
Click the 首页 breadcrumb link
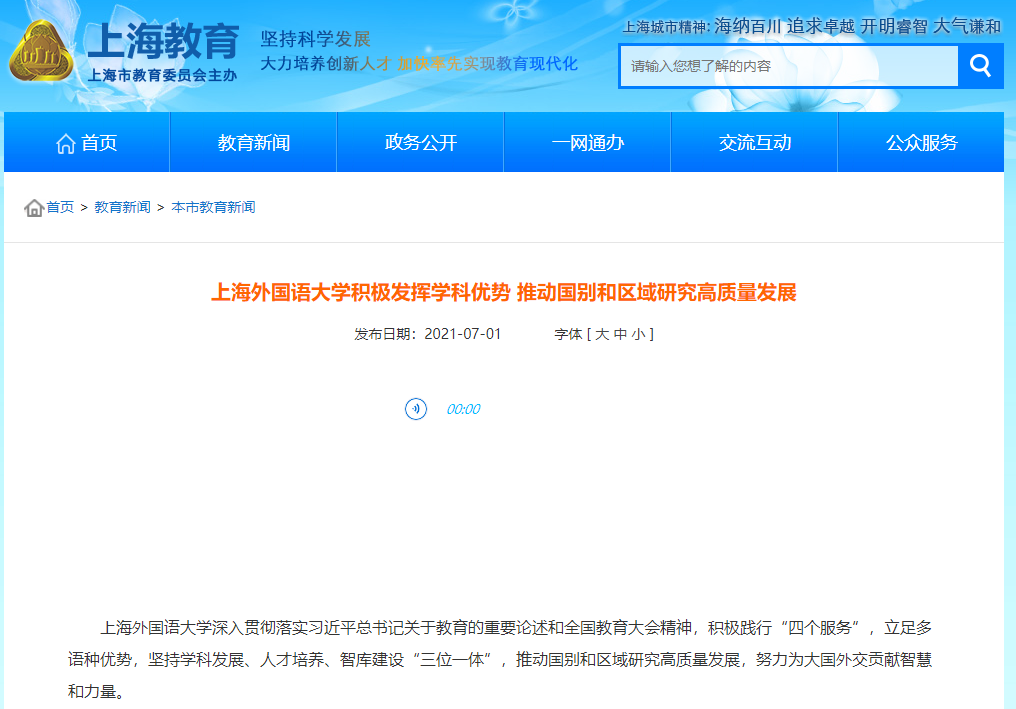coord(56,207)
